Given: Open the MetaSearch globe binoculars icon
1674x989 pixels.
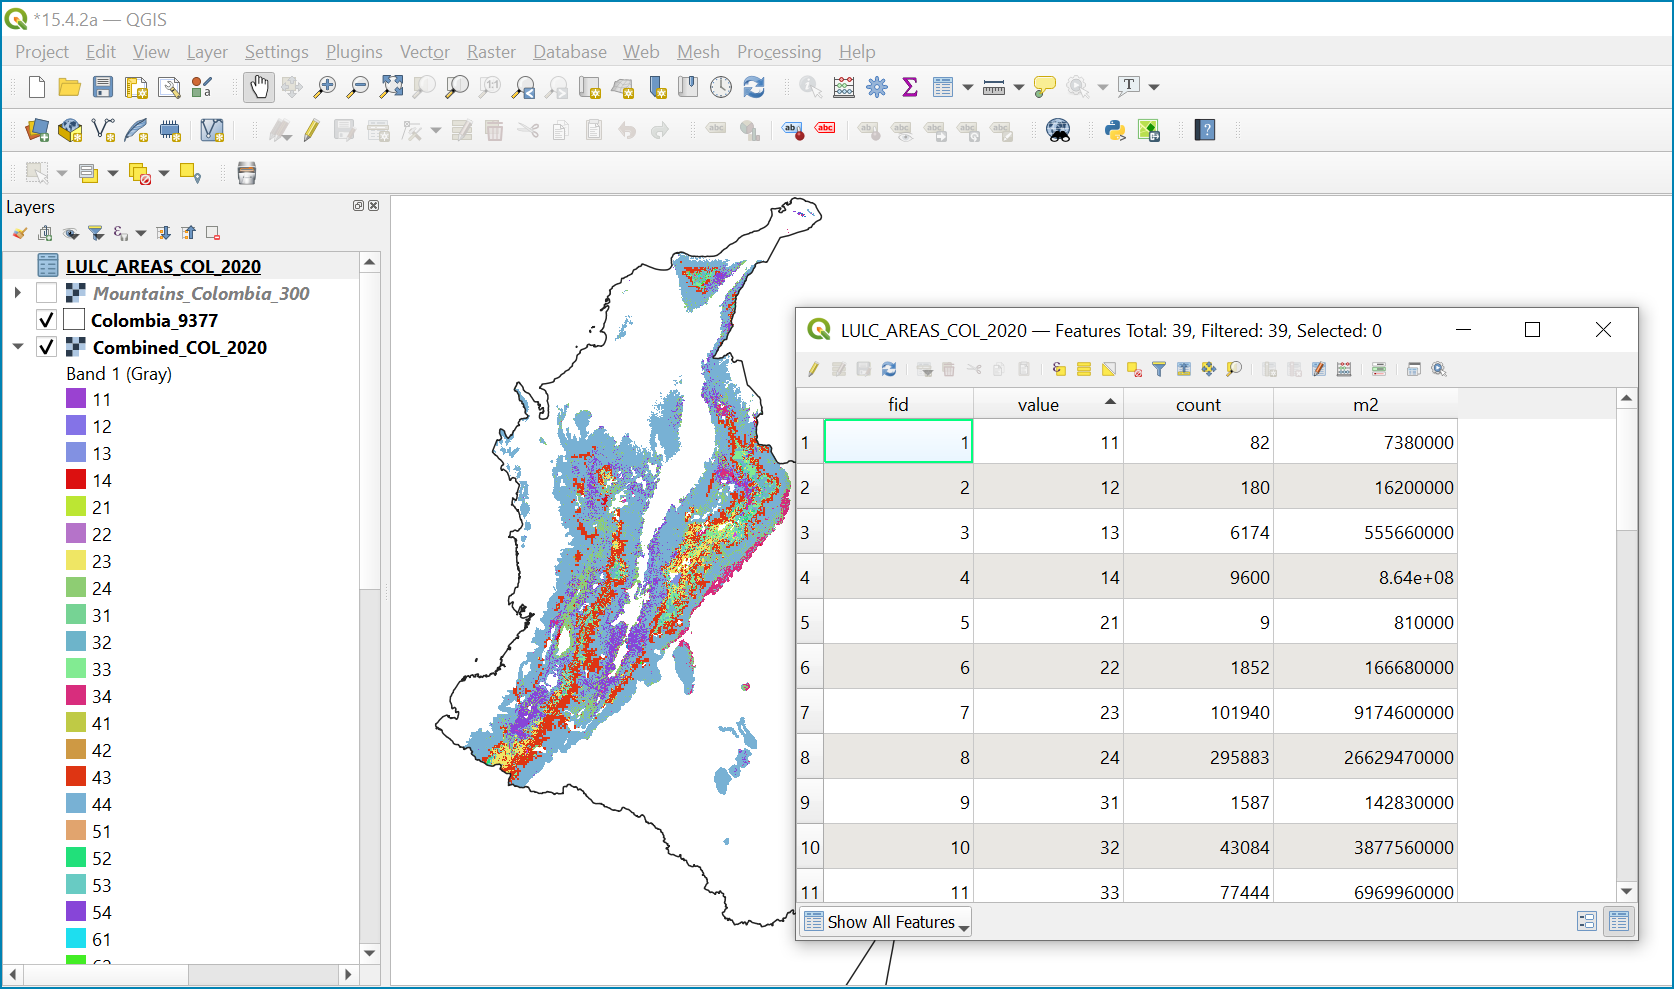Looking at the screenshot, I should 1058,130.
